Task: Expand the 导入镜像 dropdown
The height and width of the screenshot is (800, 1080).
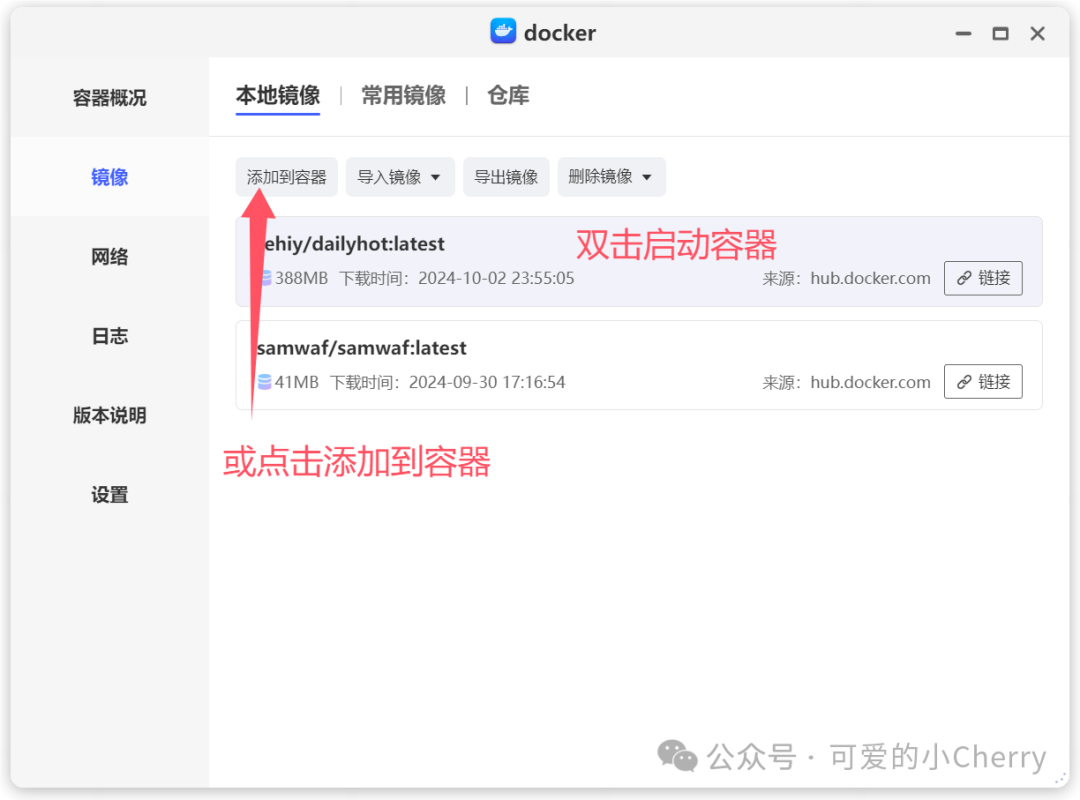Action: 400,177
